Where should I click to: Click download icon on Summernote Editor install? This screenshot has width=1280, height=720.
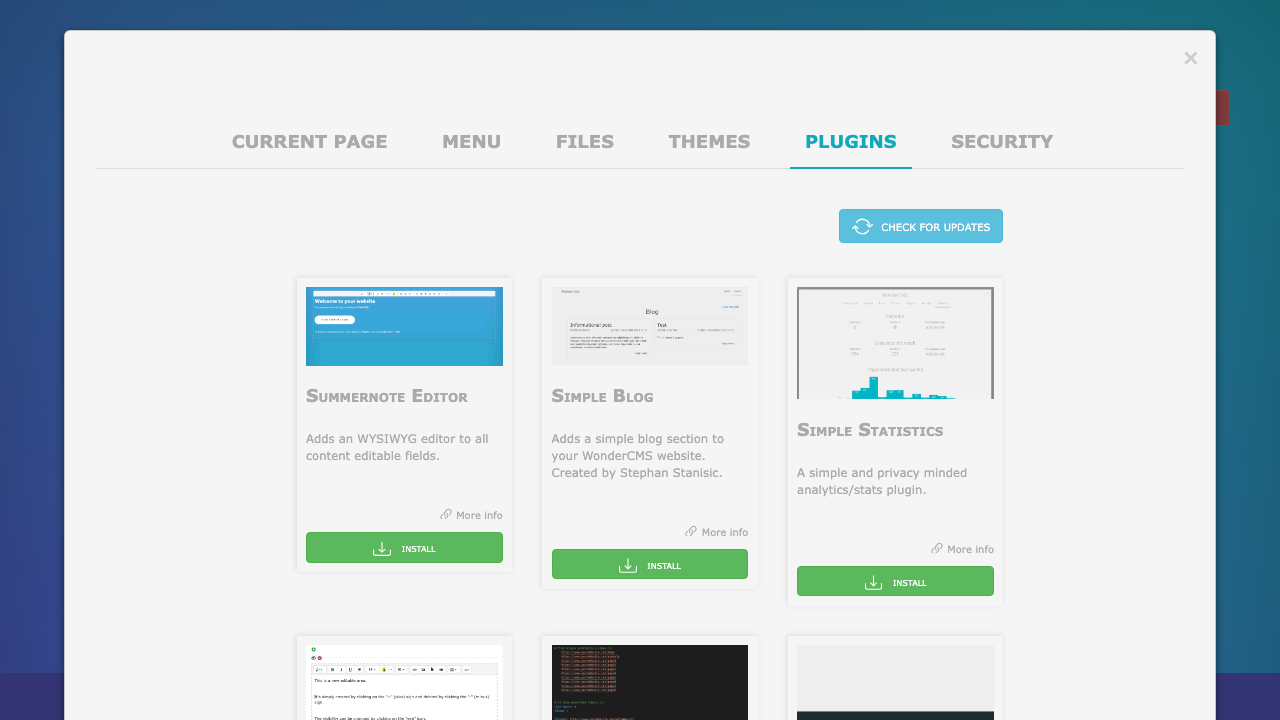(x=382, y=548)
